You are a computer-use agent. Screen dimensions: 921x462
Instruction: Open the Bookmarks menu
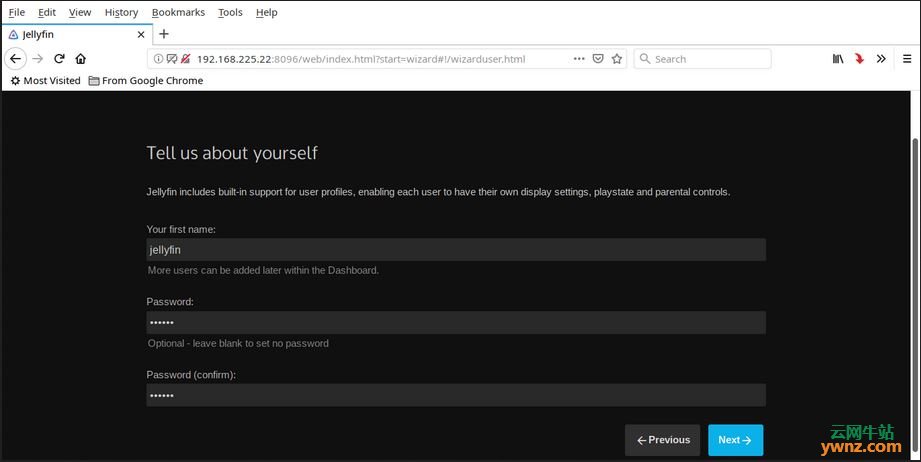179,12
